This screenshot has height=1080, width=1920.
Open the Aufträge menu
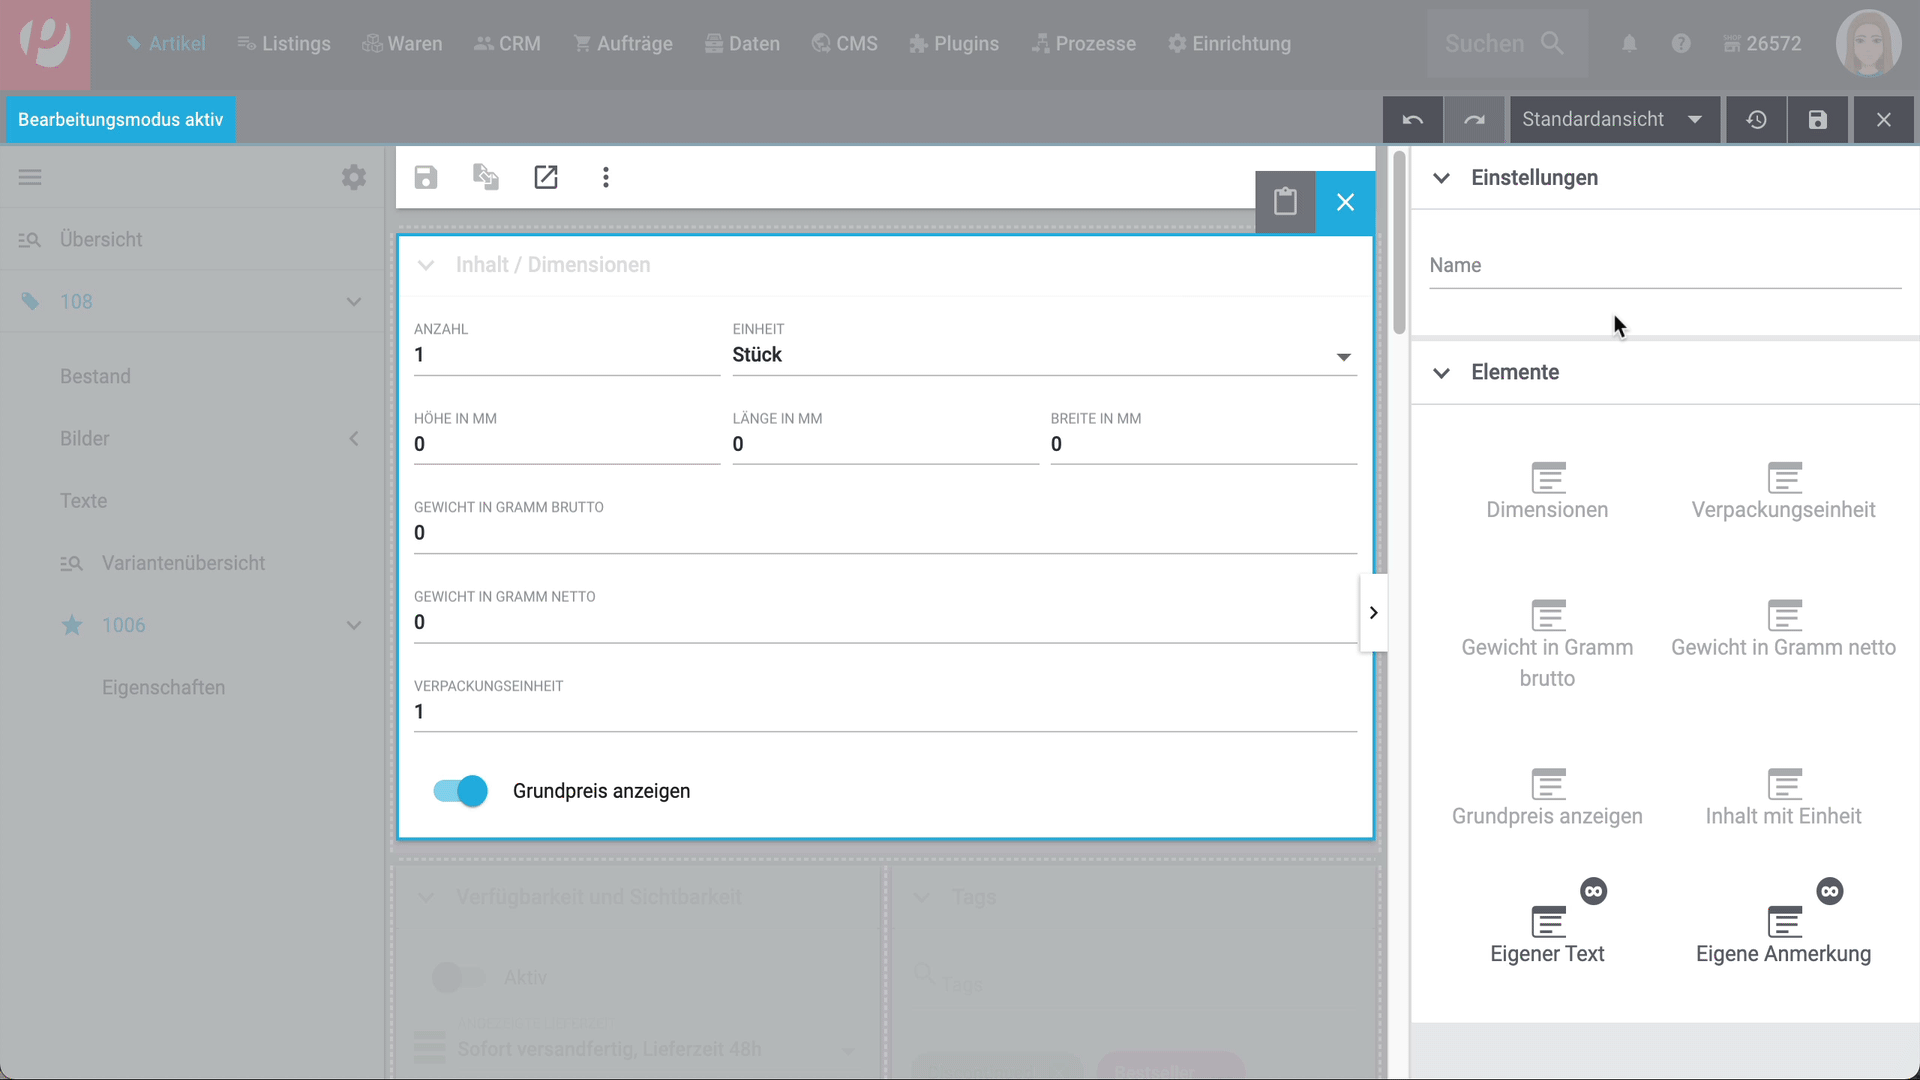[623, 44]
